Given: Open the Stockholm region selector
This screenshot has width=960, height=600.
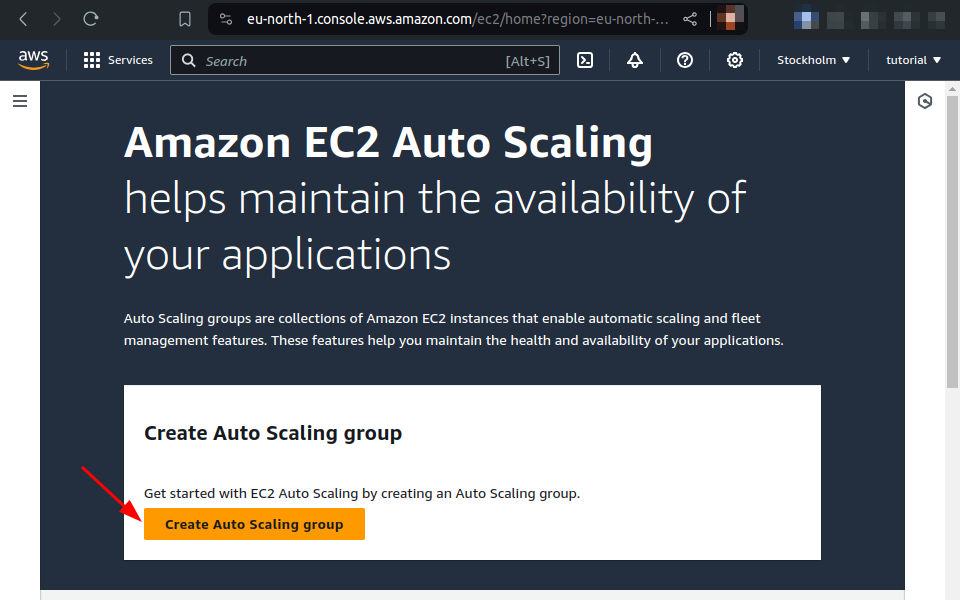Looking at the screenshot, I should click(812, 60).
